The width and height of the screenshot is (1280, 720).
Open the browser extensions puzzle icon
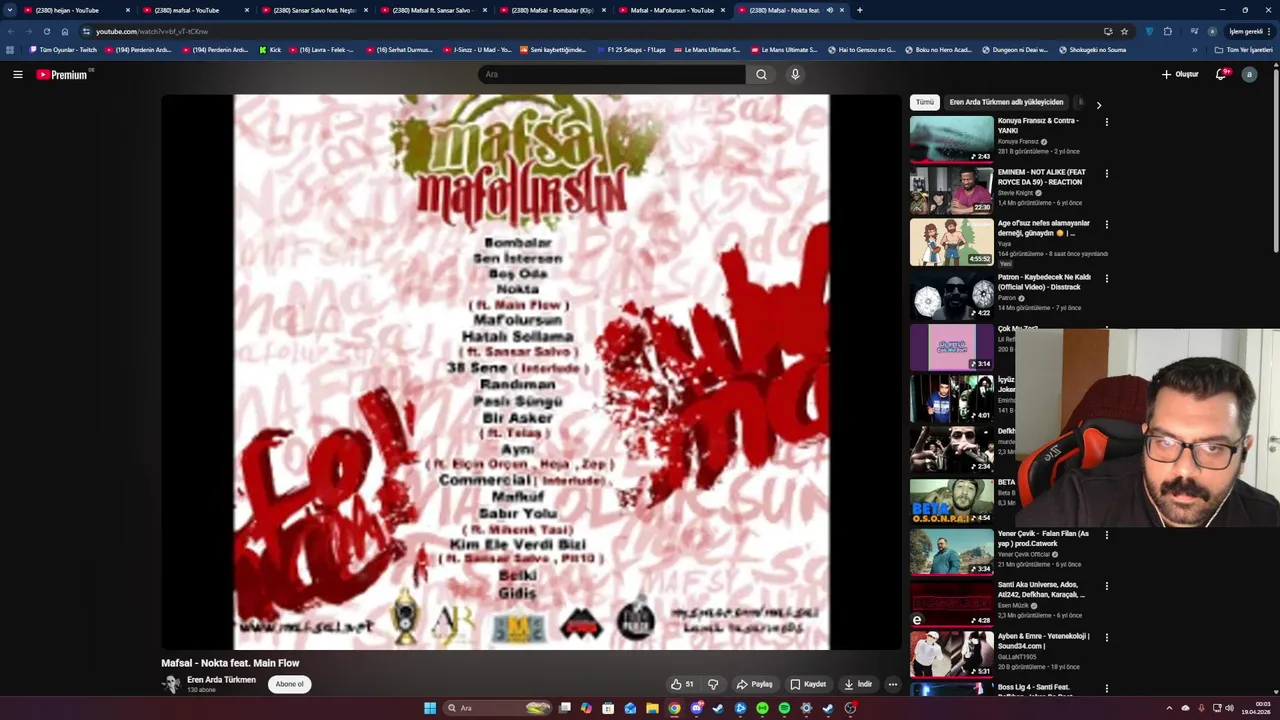[1167, 31]
